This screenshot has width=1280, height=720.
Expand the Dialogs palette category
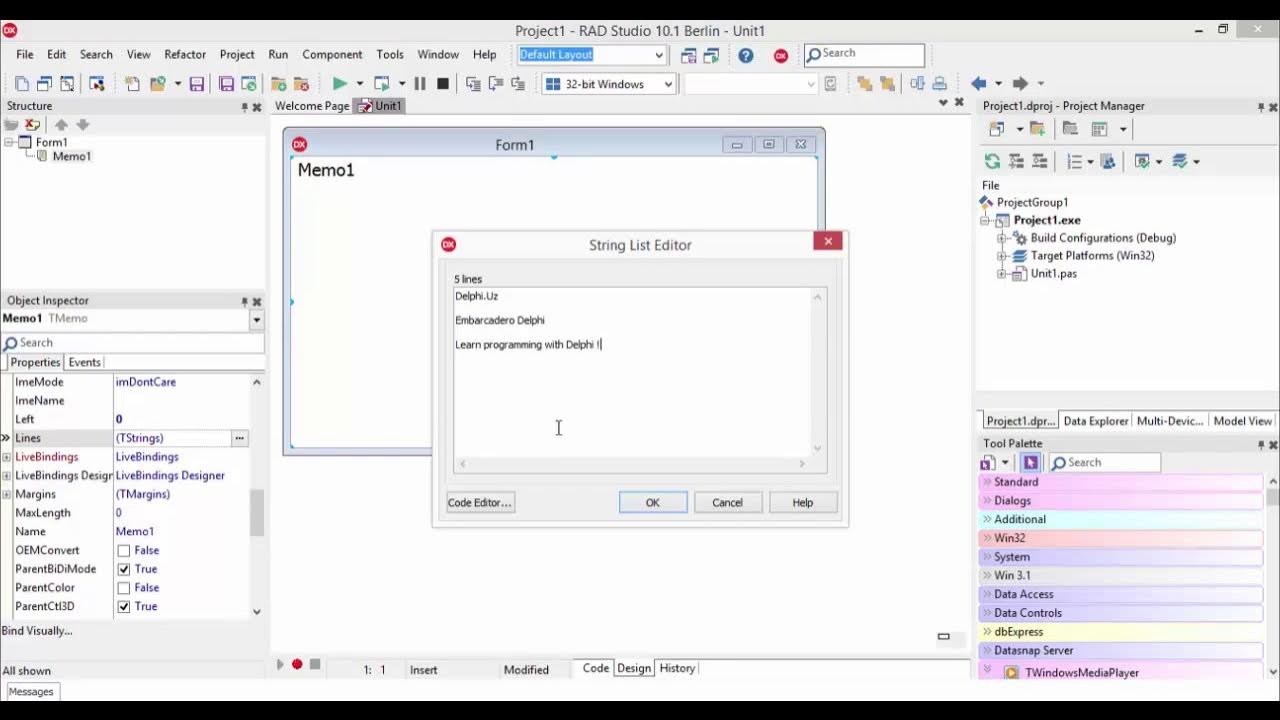(x=987, y=501)
